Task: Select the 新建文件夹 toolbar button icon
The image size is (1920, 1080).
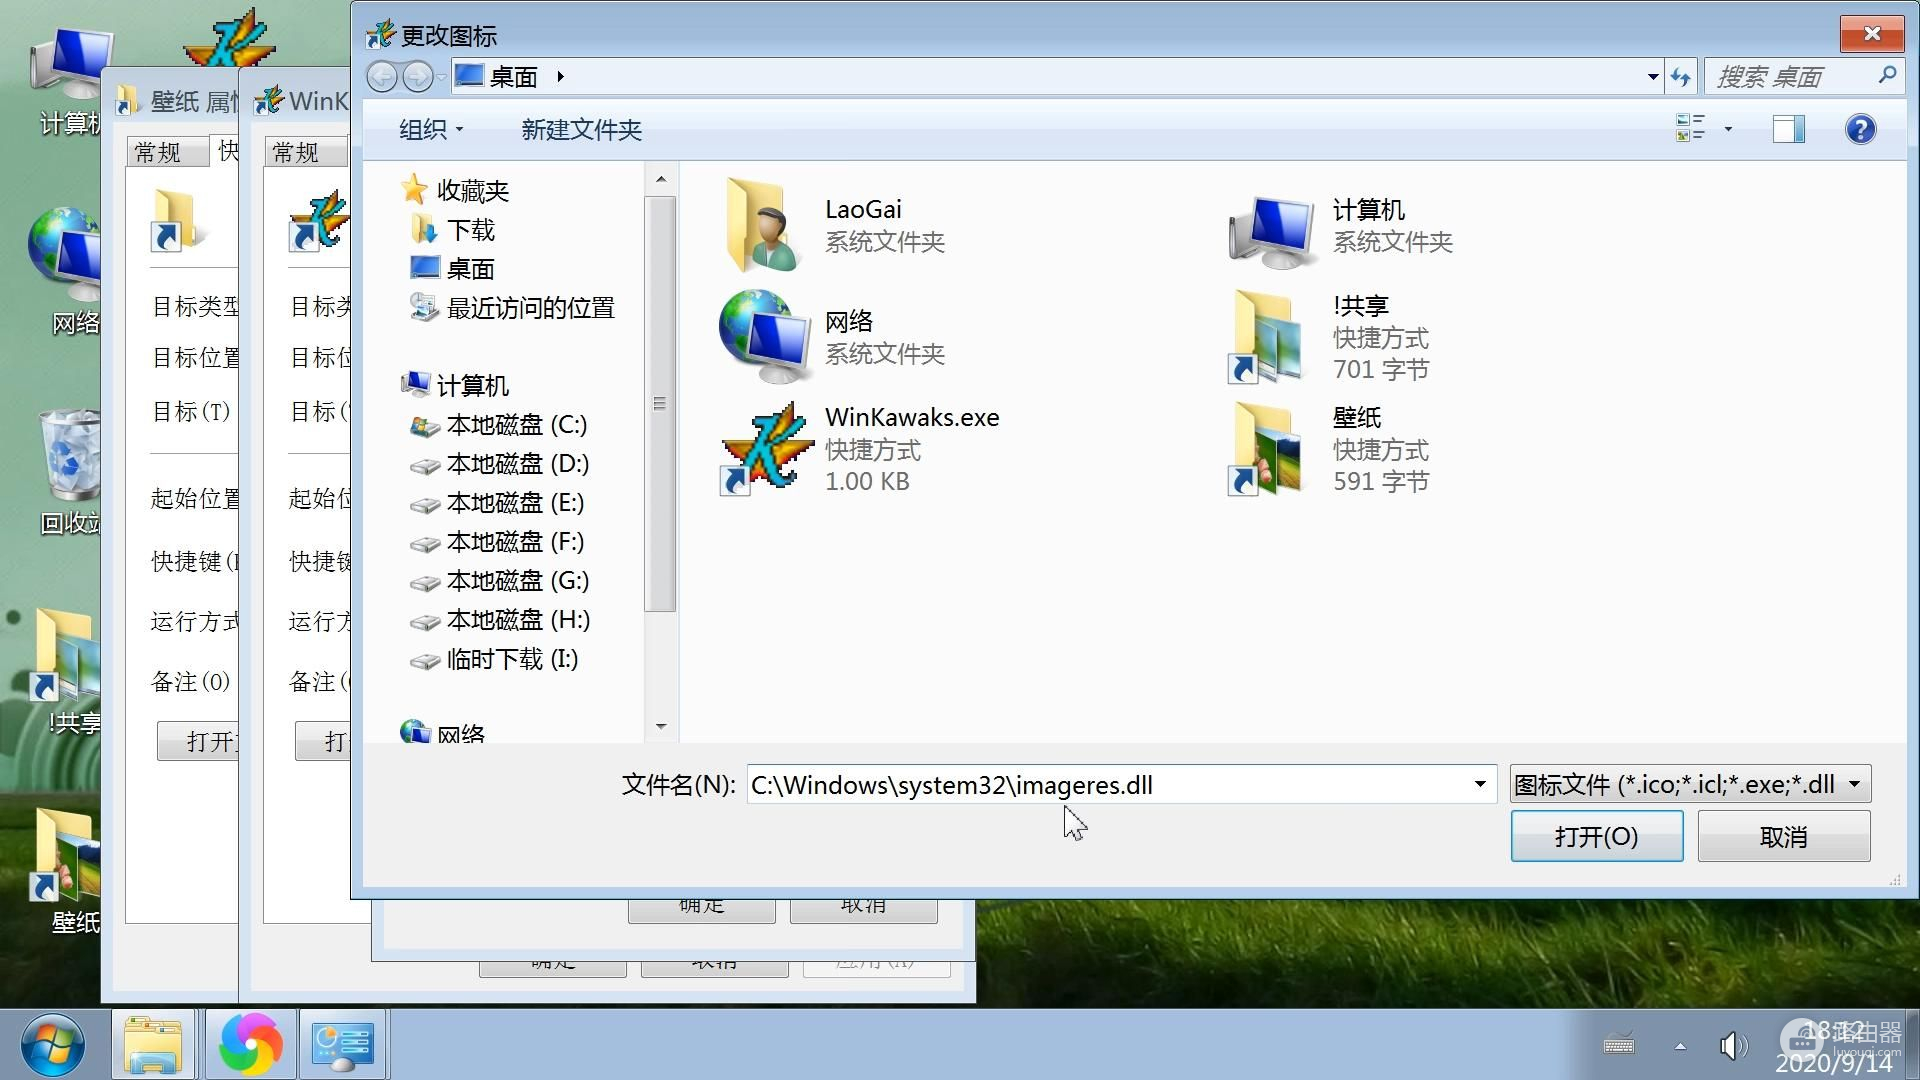Action: click(582, 128)
